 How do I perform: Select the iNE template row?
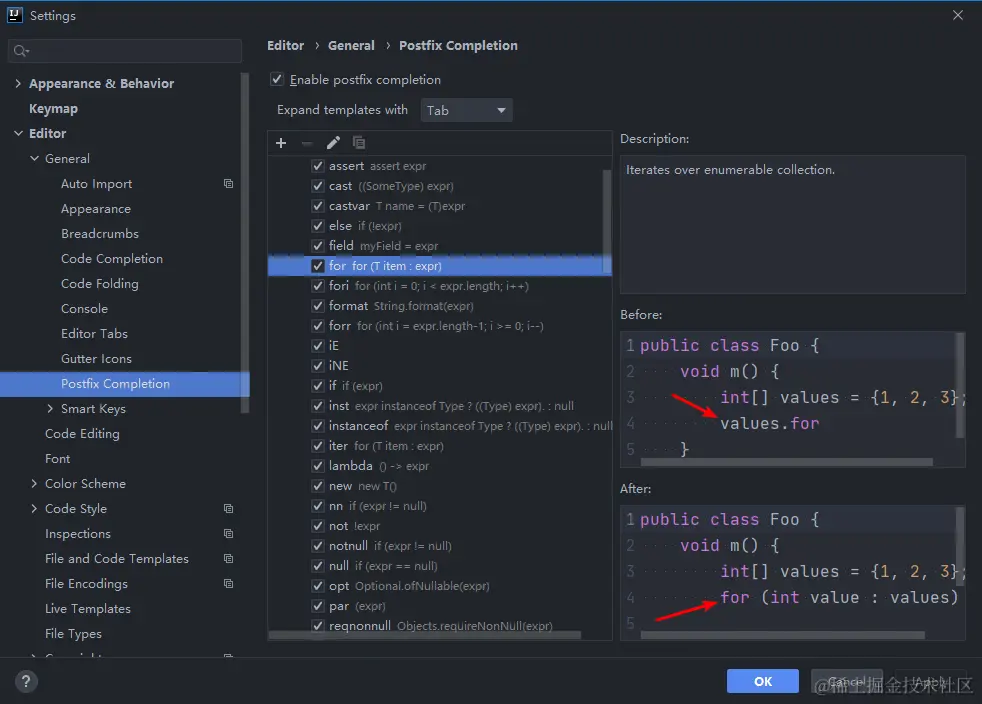click(440, 366)
